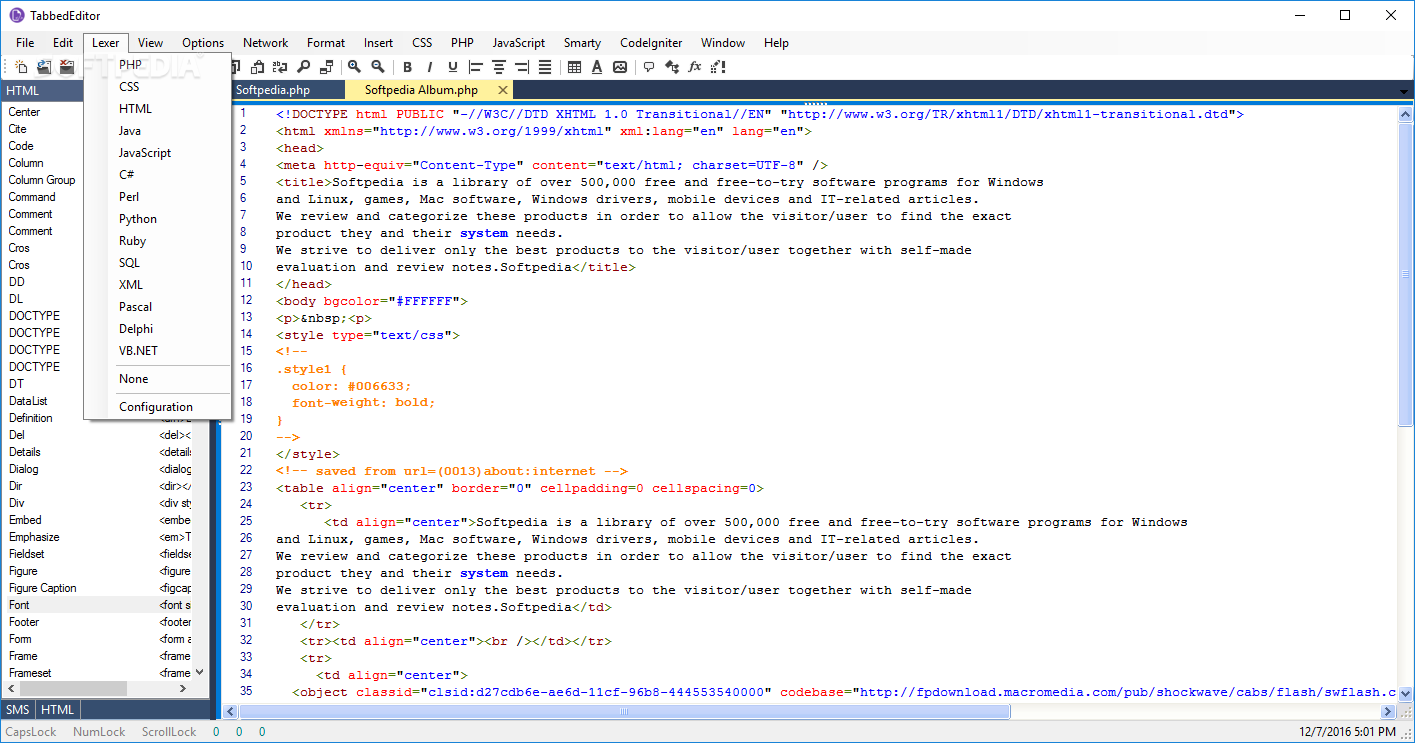Choose PHP lexer from the menu
The height and width of the screenshot is (743, 1415).
[x=159, y=65]
